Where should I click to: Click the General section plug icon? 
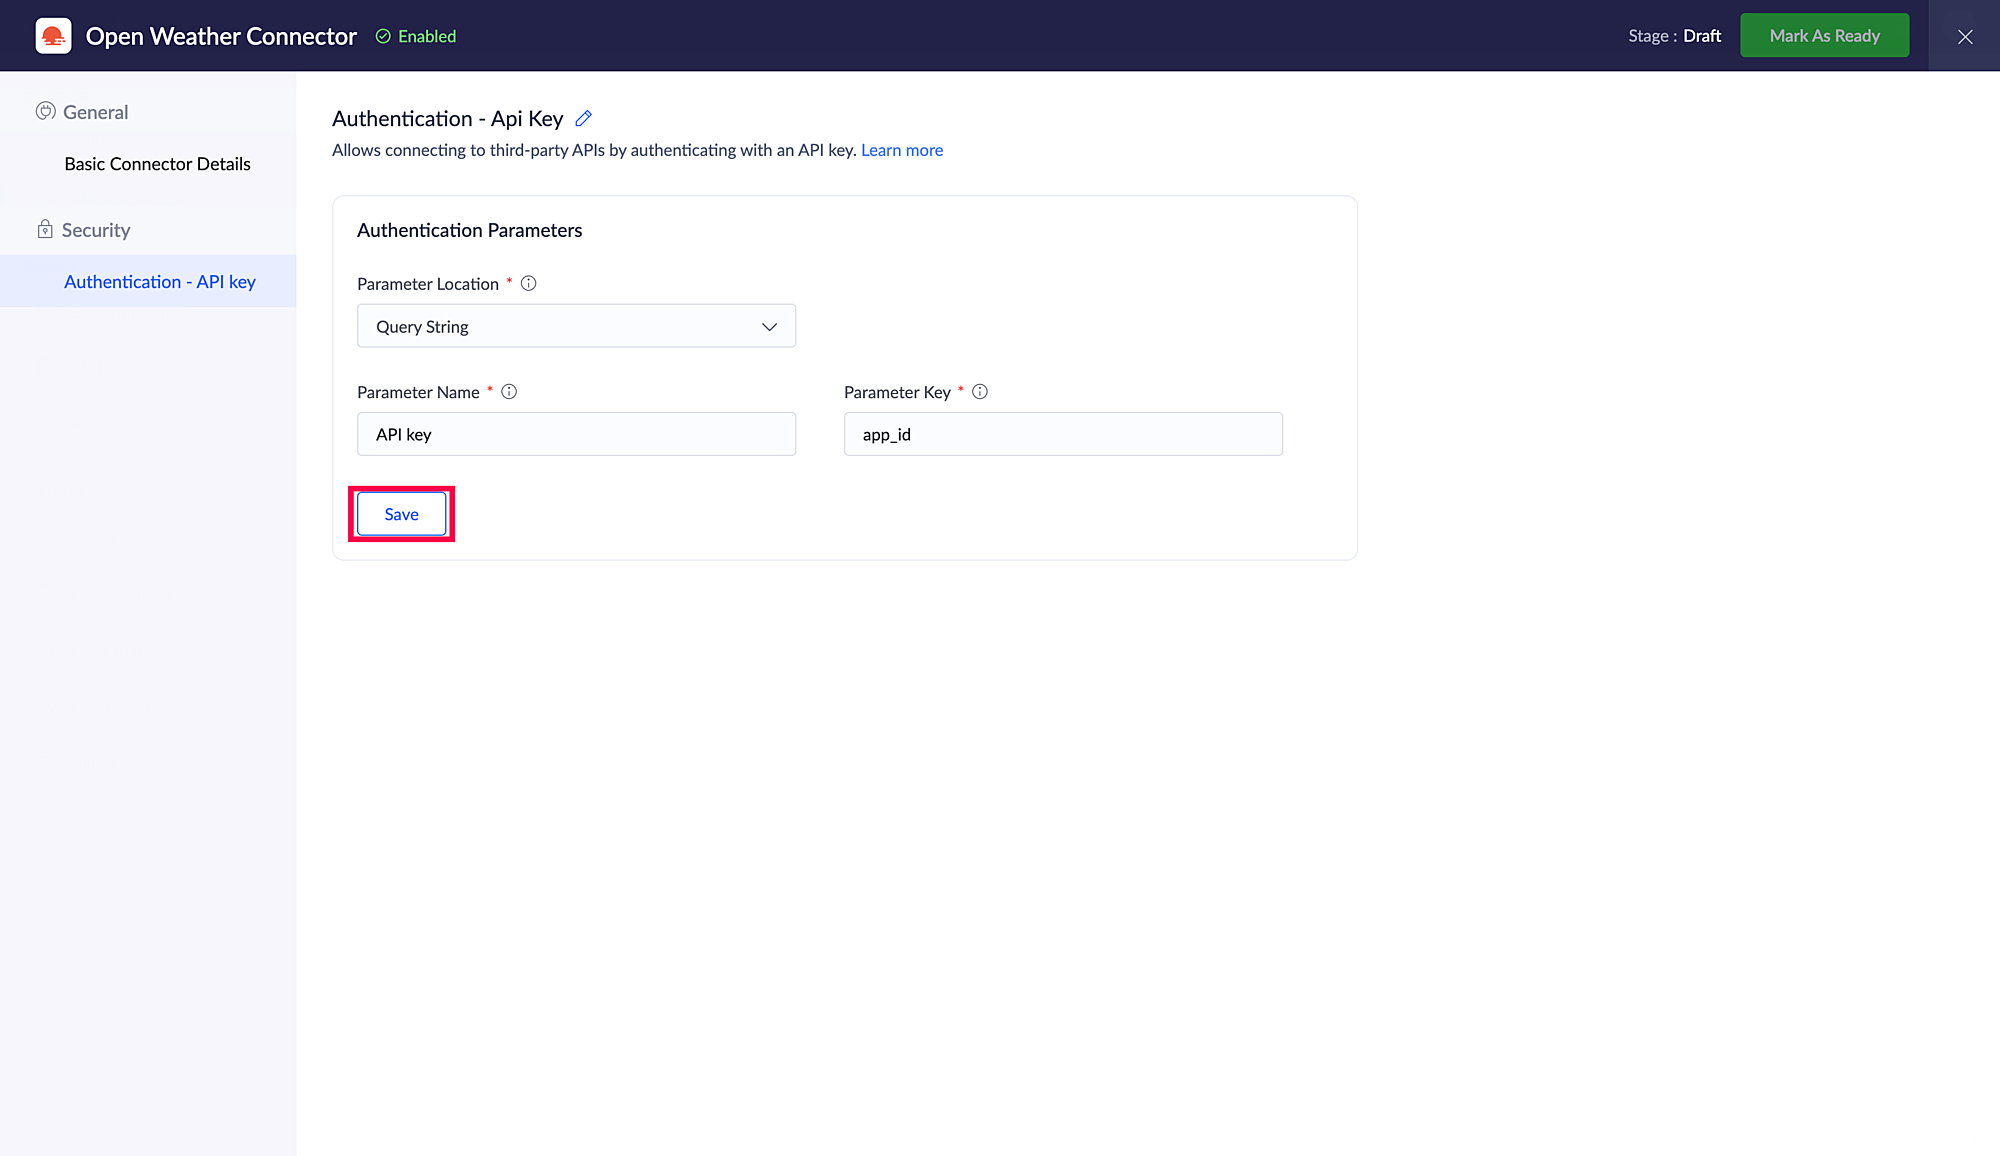45,112
